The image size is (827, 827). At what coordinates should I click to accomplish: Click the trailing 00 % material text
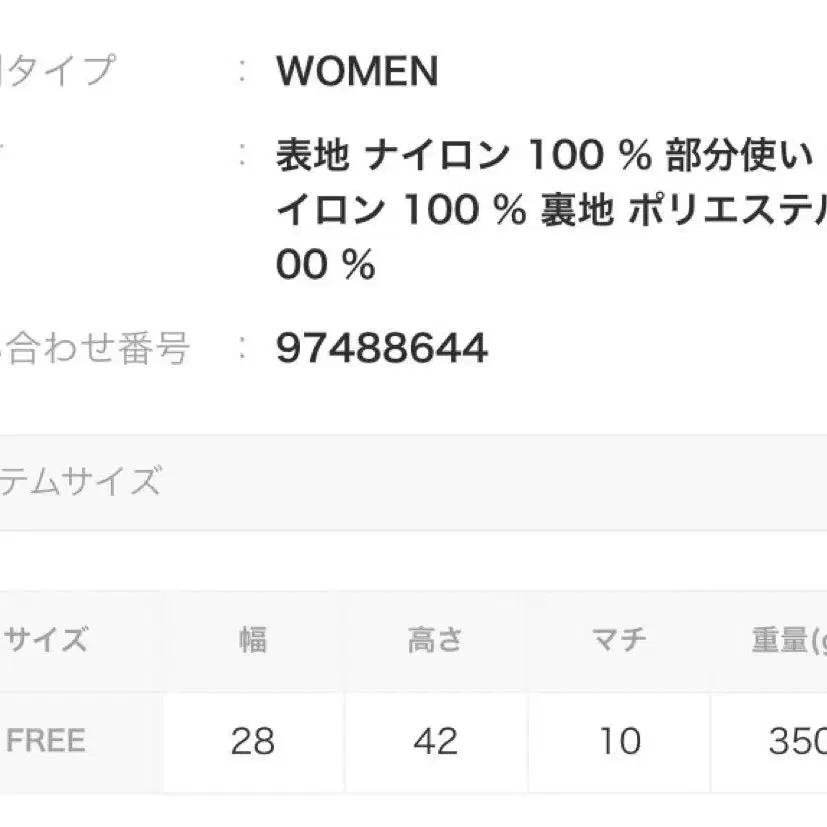pos(325,266)
